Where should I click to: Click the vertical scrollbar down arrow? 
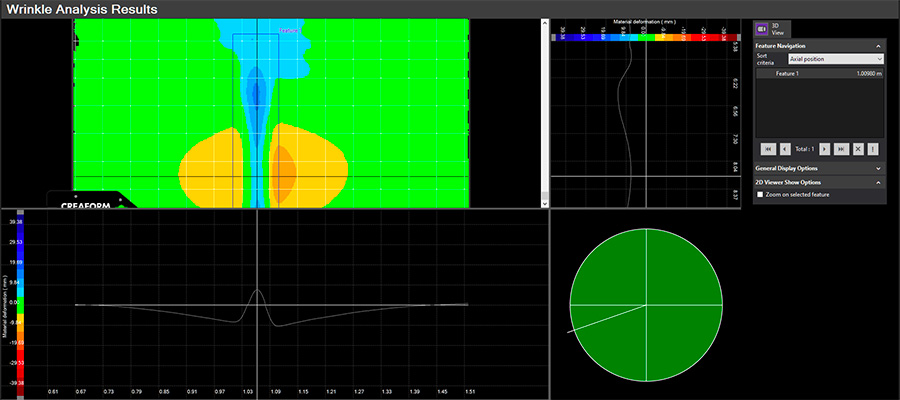point(545,203)
